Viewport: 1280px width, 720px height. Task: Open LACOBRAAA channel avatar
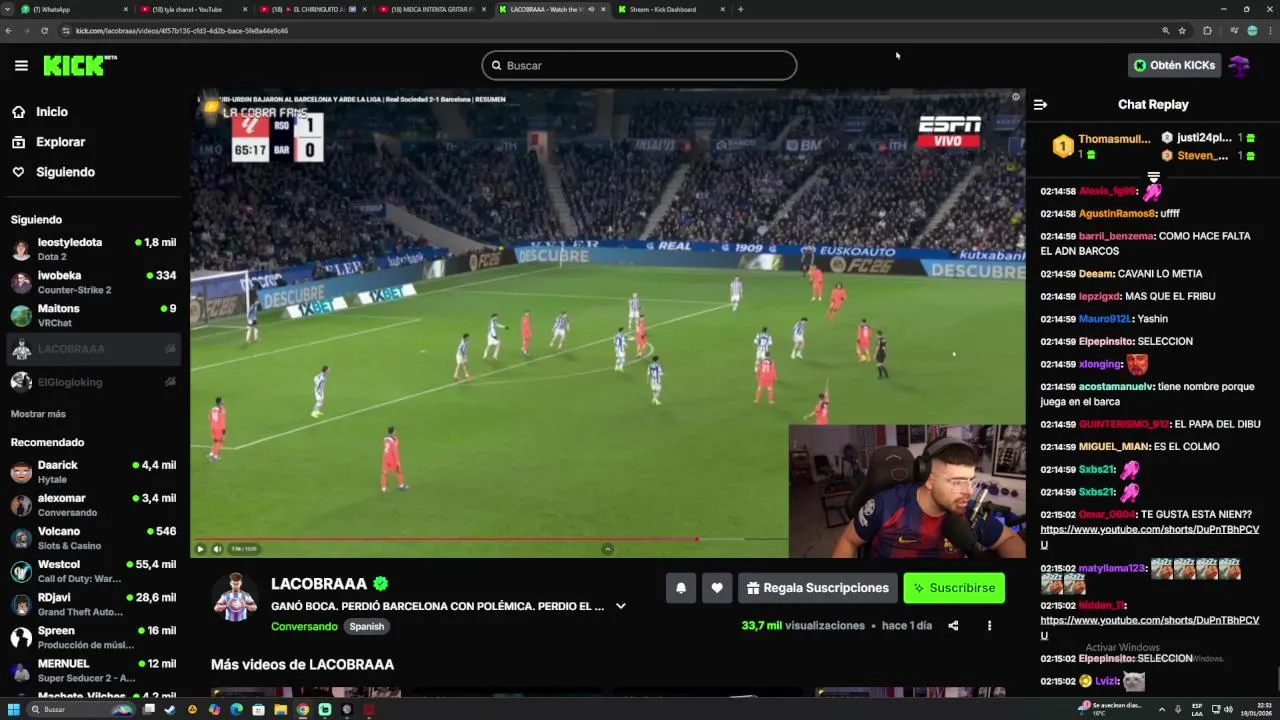pos(235,598)
